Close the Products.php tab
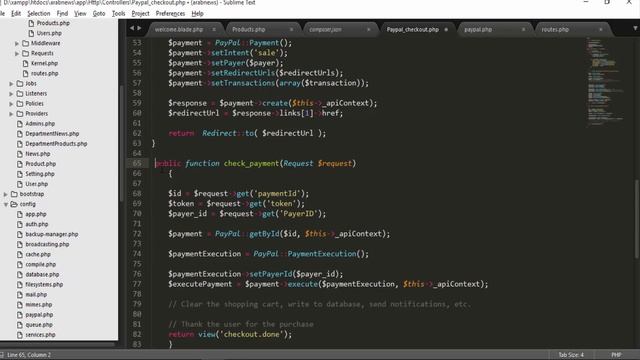The height and width of the screenshot is (360, 640). (291, 29)
